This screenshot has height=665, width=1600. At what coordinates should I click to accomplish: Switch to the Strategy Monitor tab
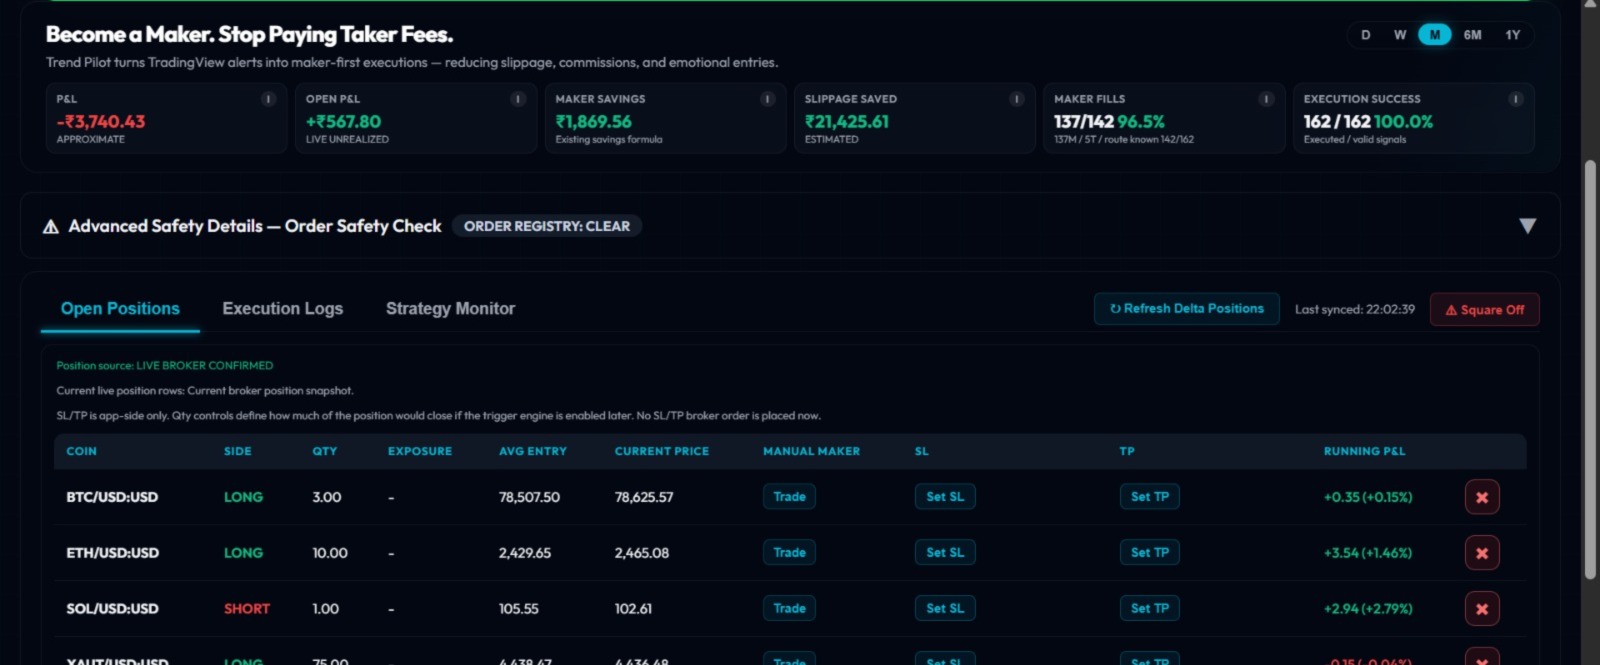pos(450,309)
